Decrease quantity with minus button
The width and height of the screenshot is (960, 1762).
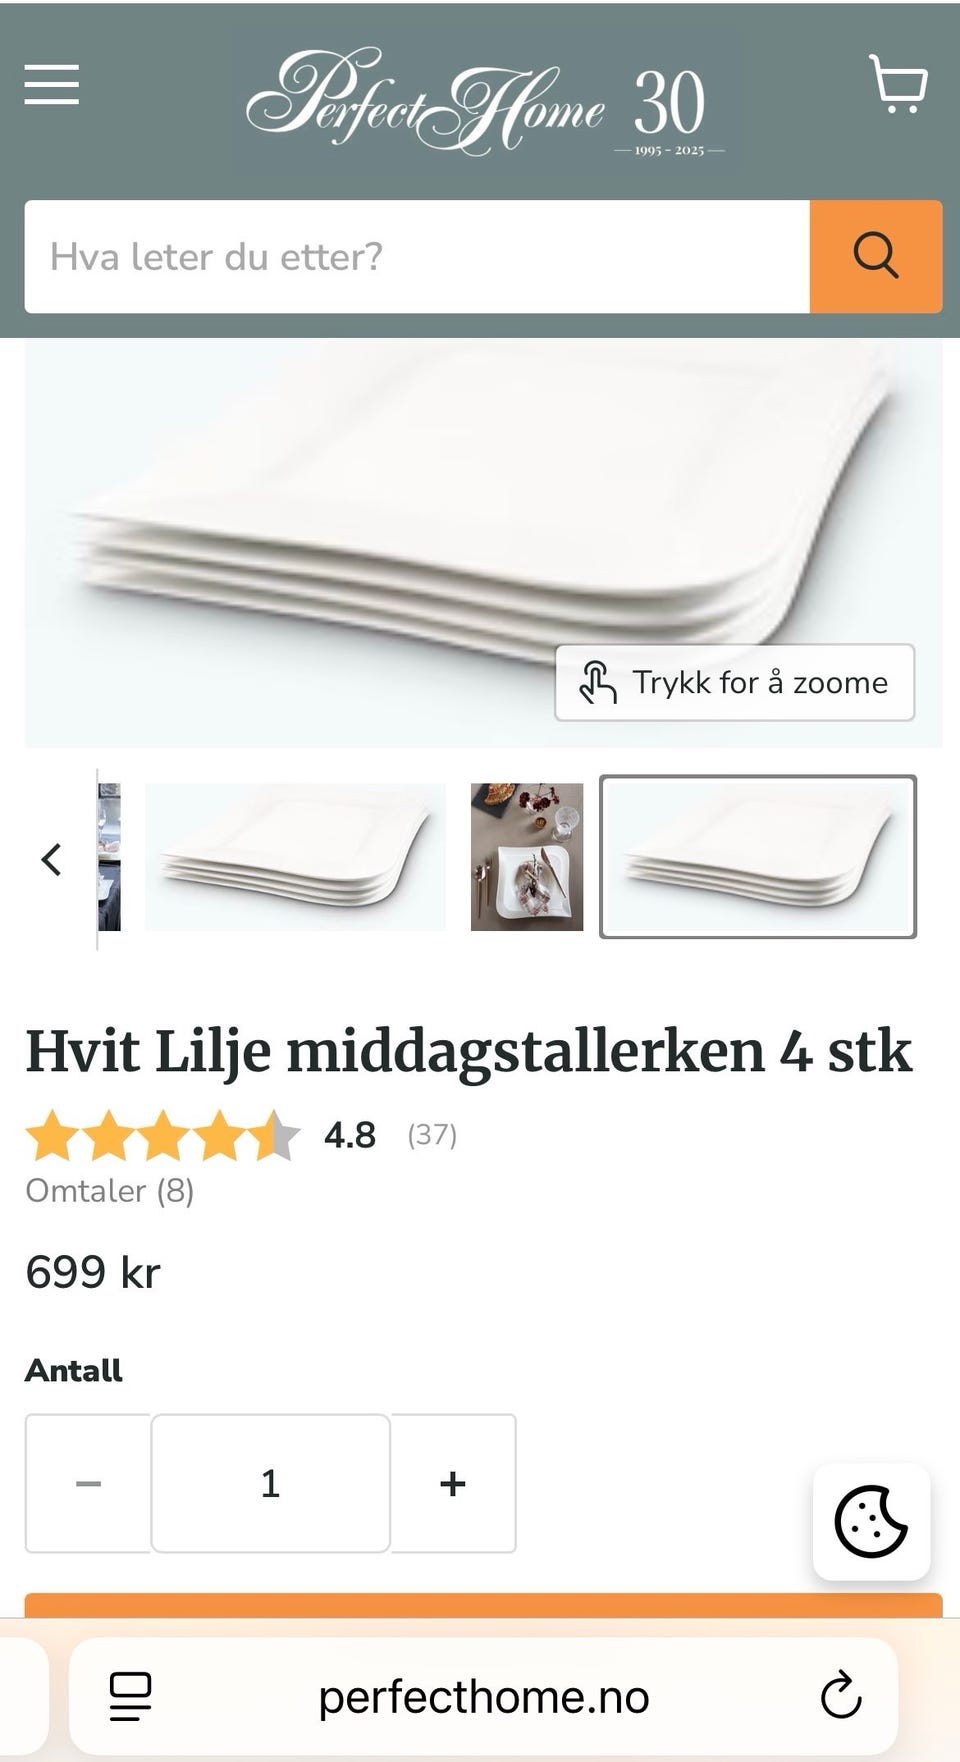[88, 1483]
